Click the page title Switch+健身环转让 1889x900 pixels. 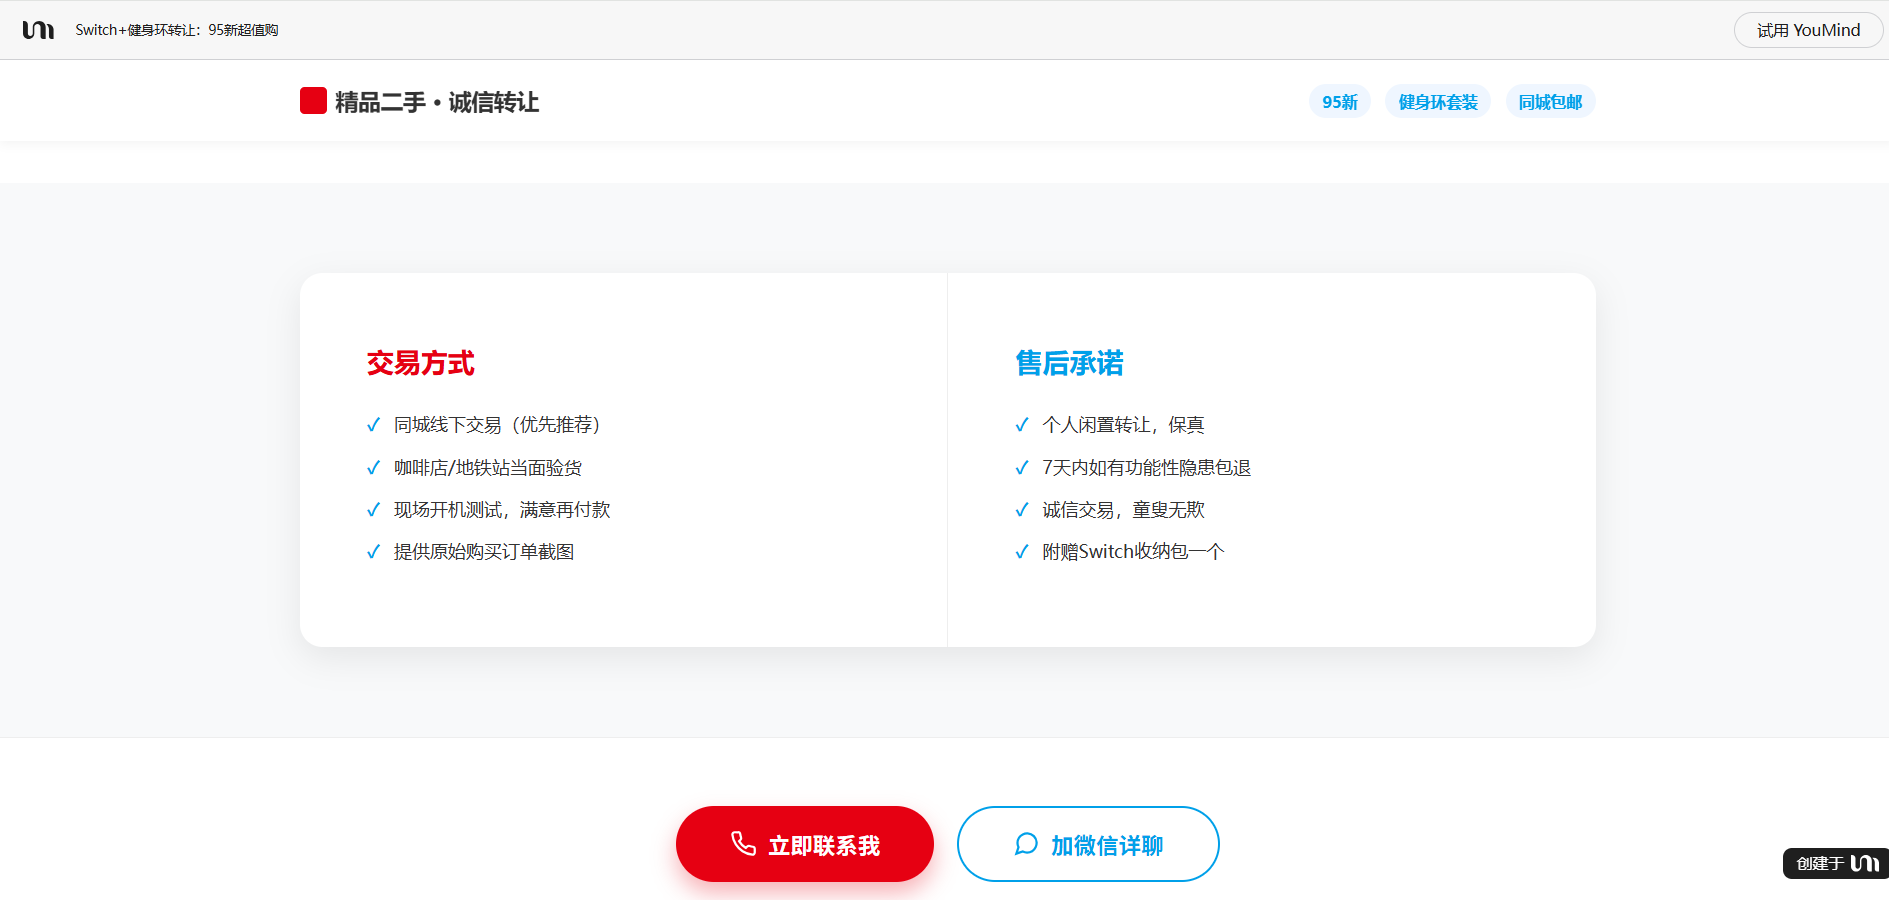[177, 30]
